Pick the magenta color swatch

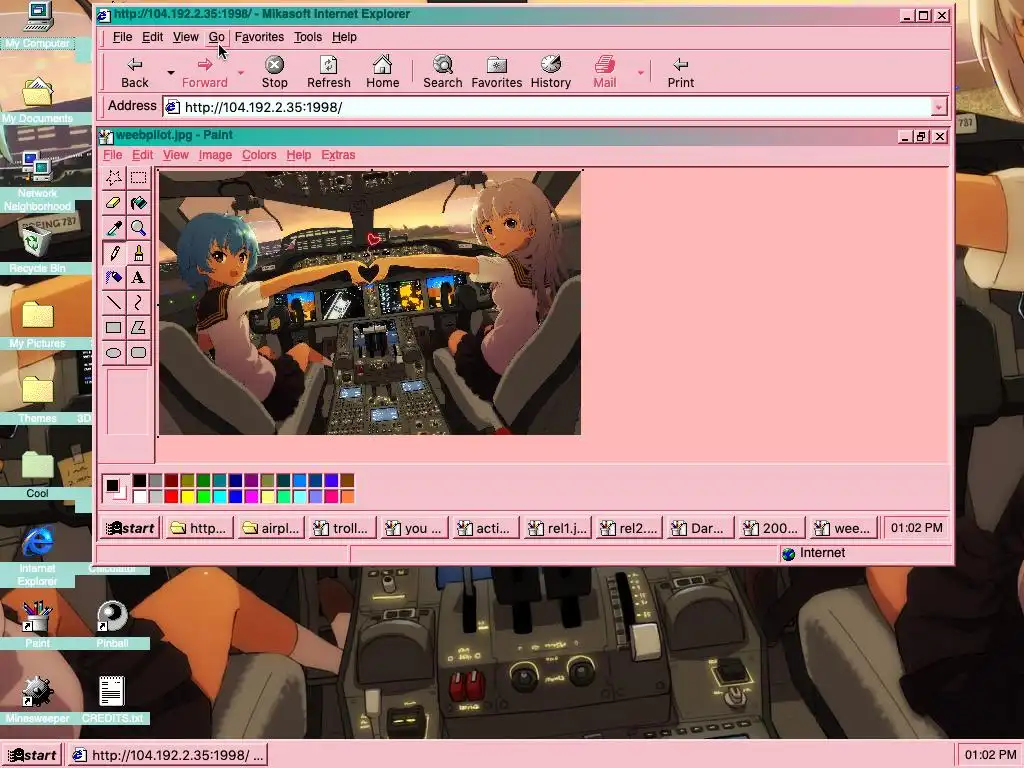point(251,496)
